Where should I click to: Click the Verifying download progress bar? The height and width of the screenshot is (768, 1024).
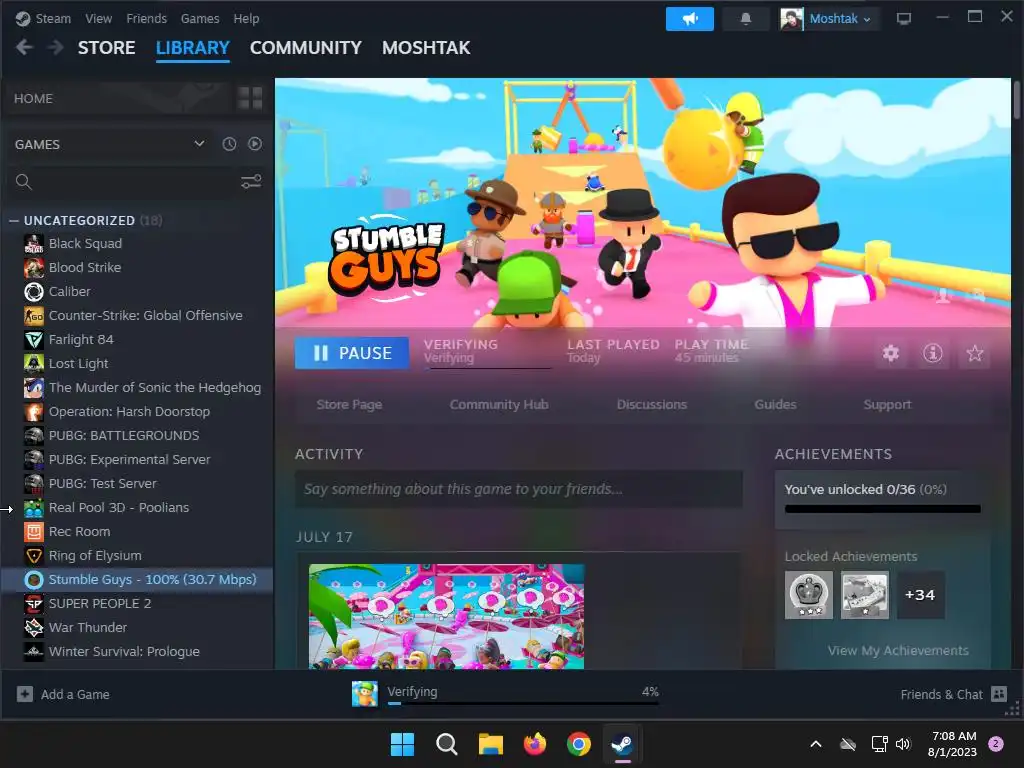(523, 703)
